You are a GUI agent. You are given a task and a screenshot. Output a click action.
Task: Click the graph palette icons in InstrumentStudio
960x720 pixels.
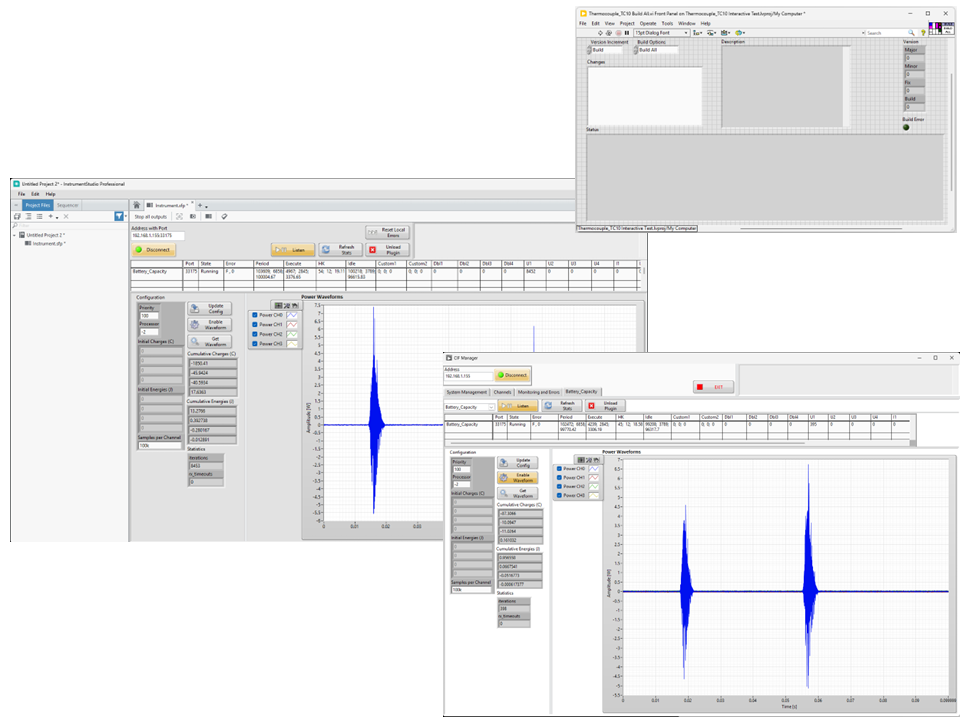pos(286,305)
